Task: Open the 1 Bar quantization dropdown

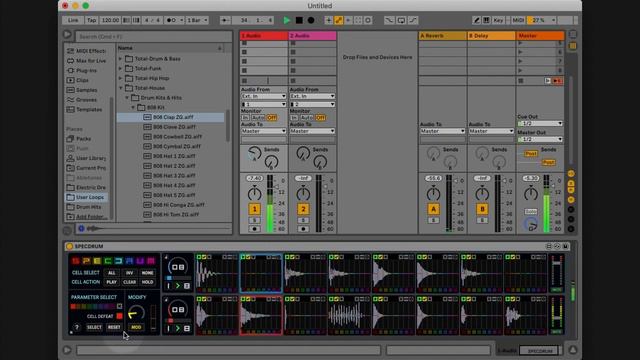Action: coord(198,20)
